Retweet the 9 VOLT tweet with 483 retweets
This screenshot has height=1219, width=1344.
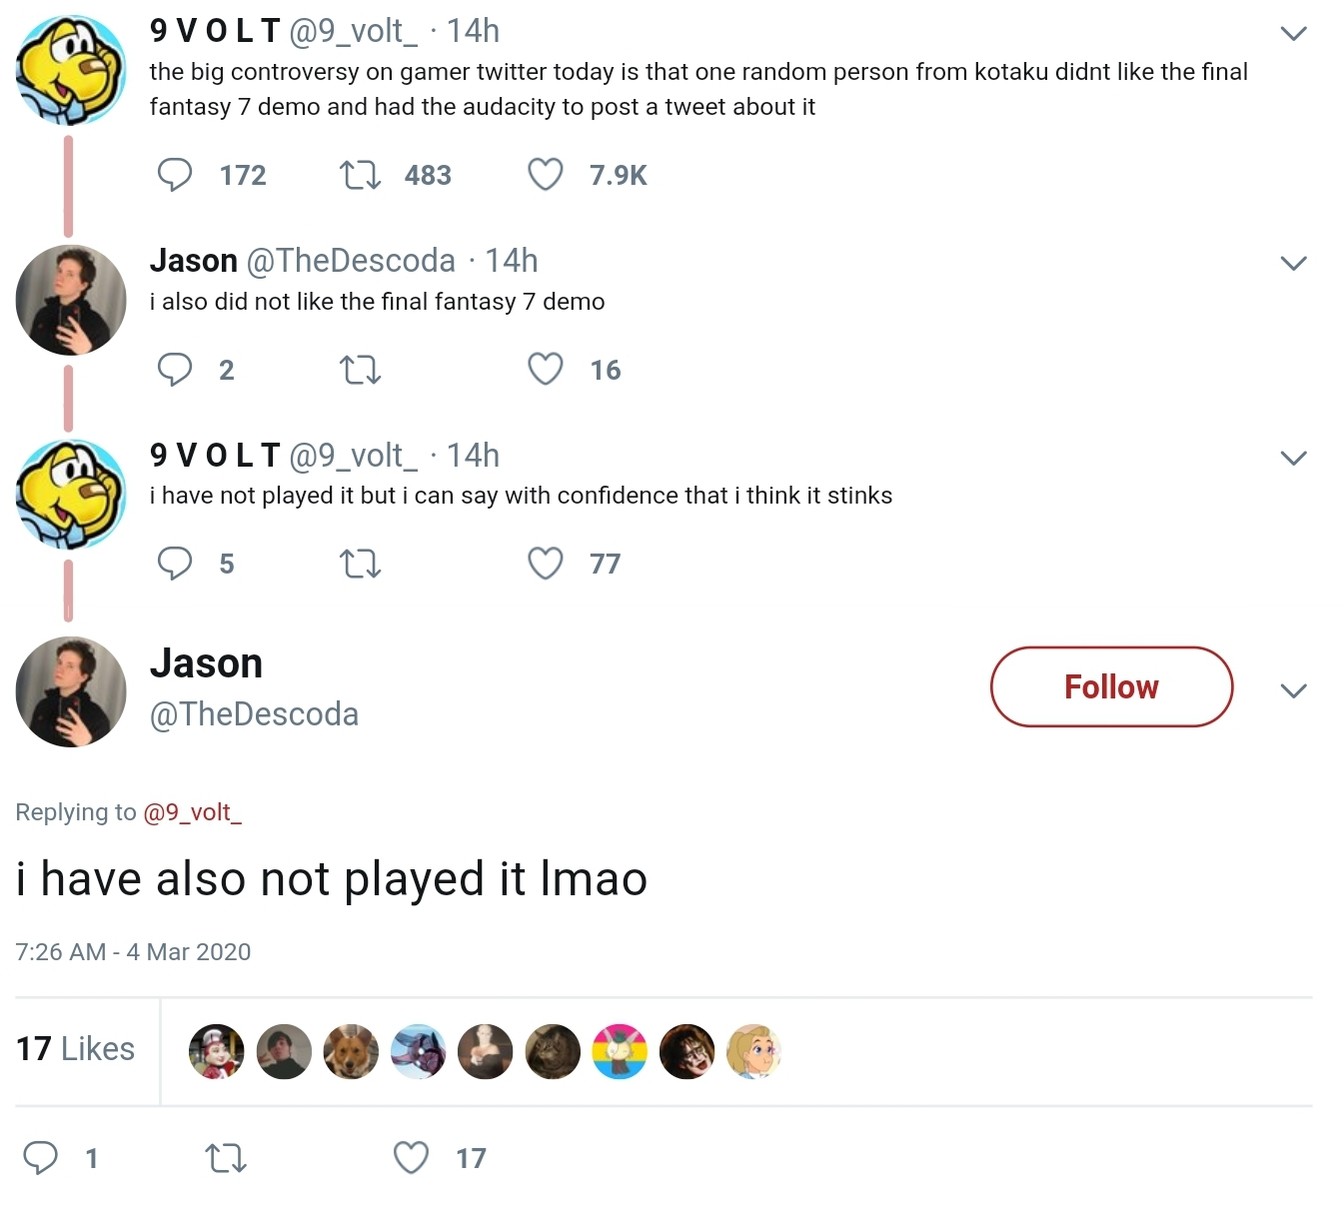pyautogui.click(x=360, y=176)
